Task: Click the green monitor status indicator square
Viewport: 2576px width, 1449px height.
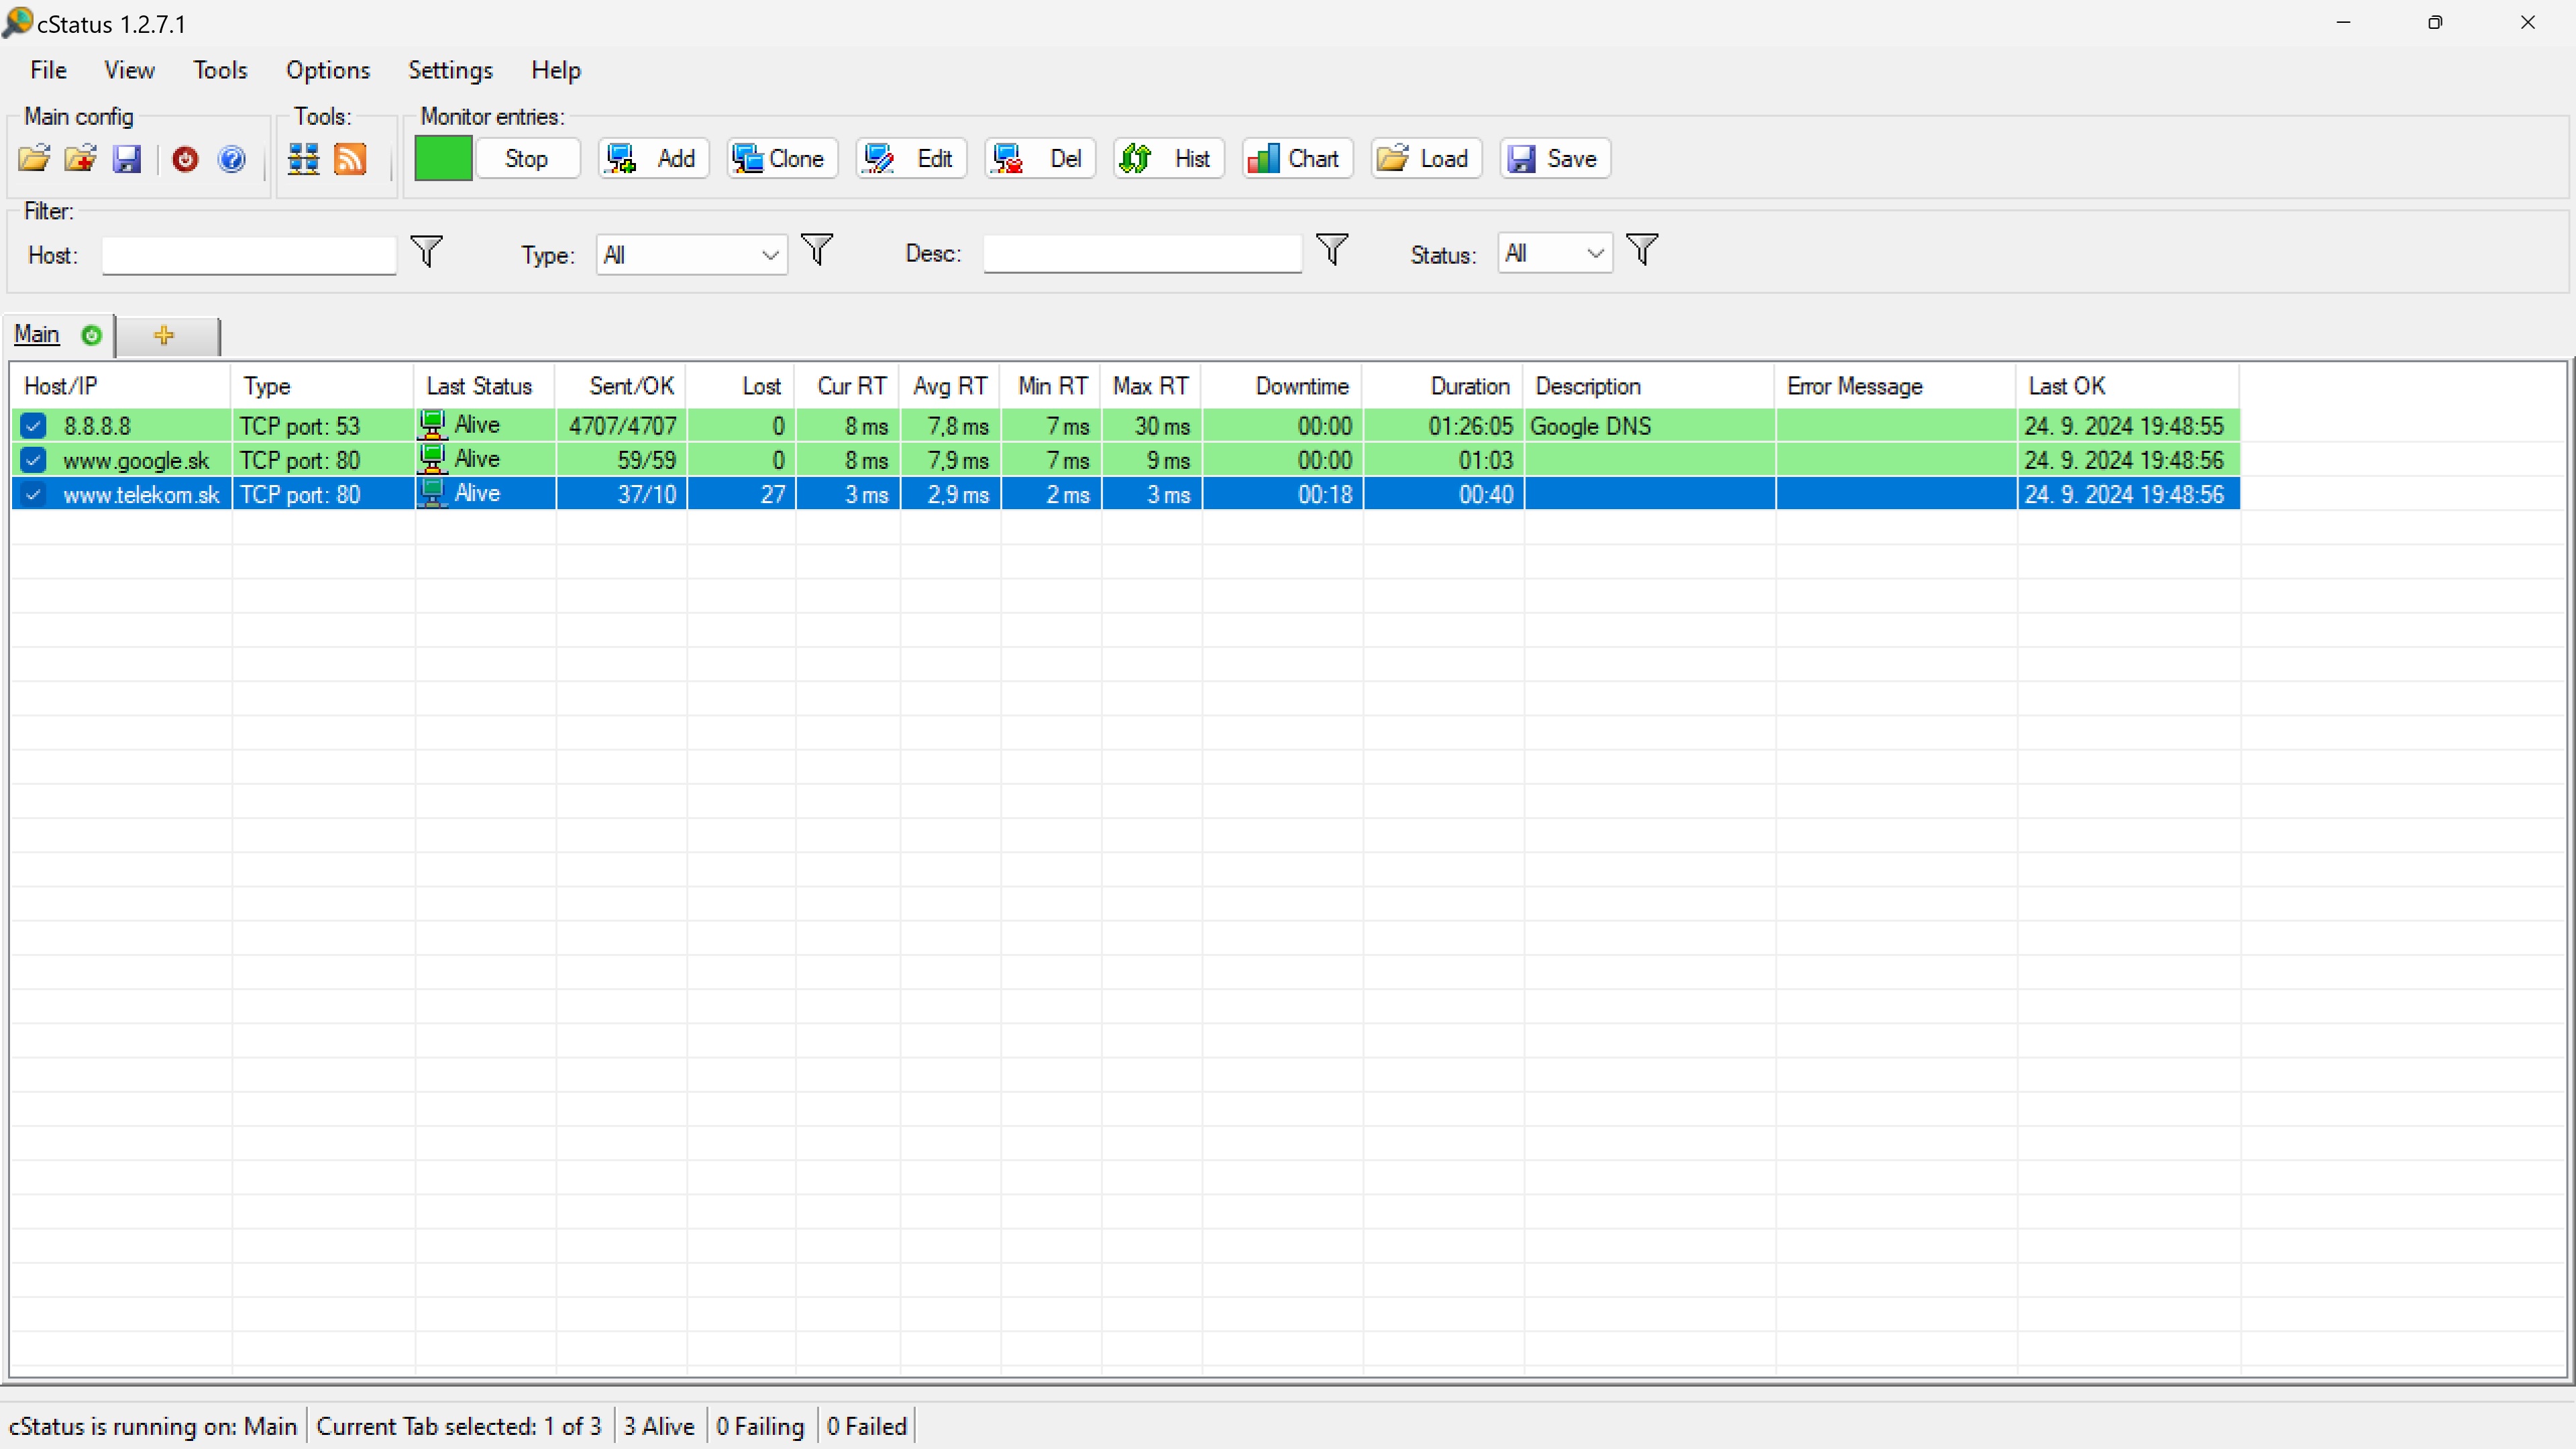Action: [x=443, y=158]
